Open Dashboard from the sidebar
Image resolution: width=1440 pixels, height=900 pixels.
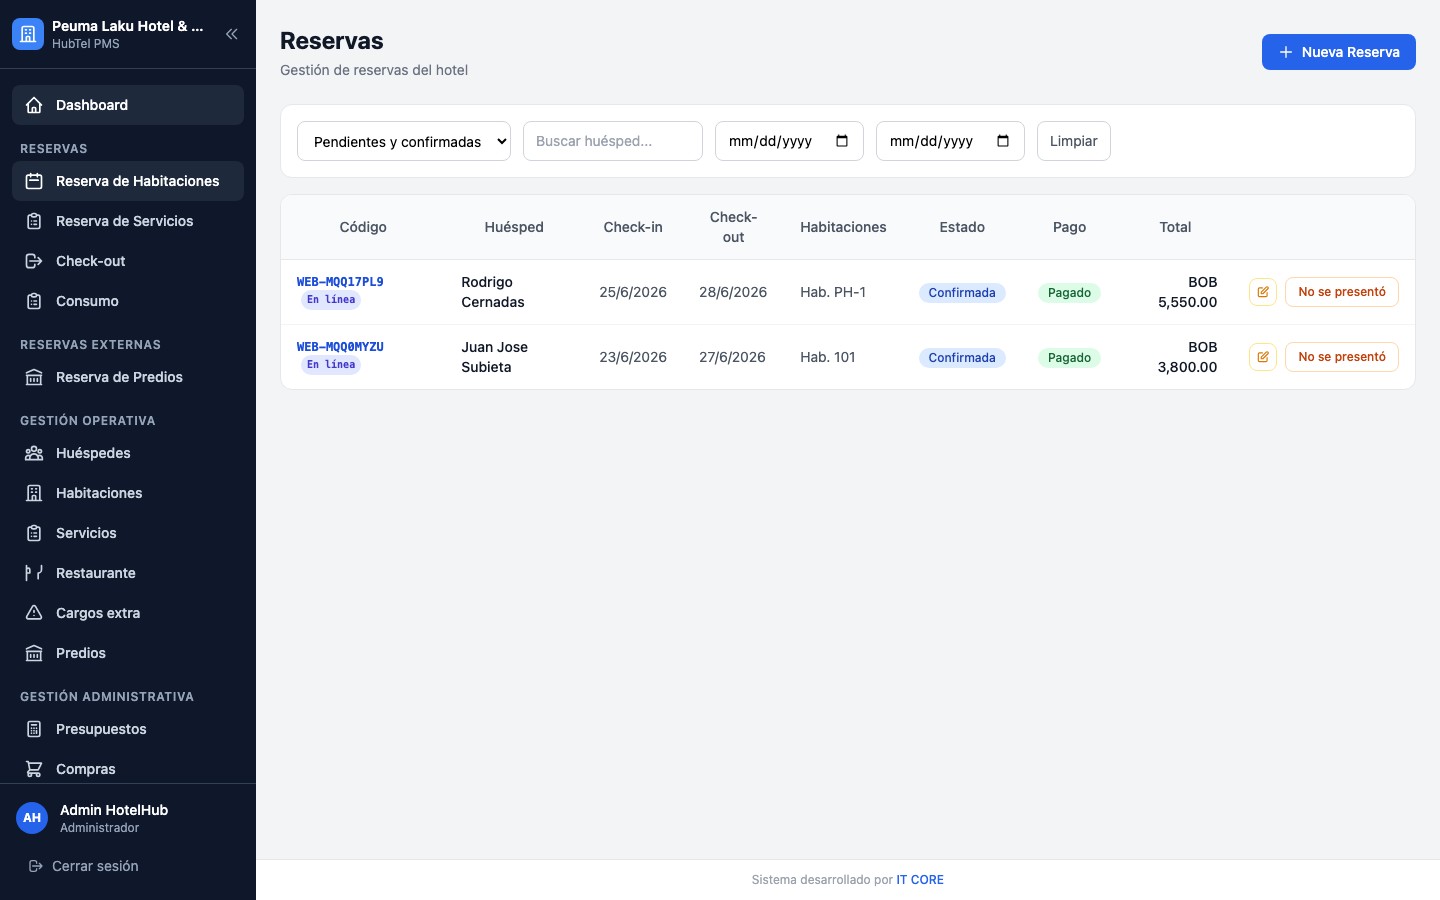pos(128,105)
